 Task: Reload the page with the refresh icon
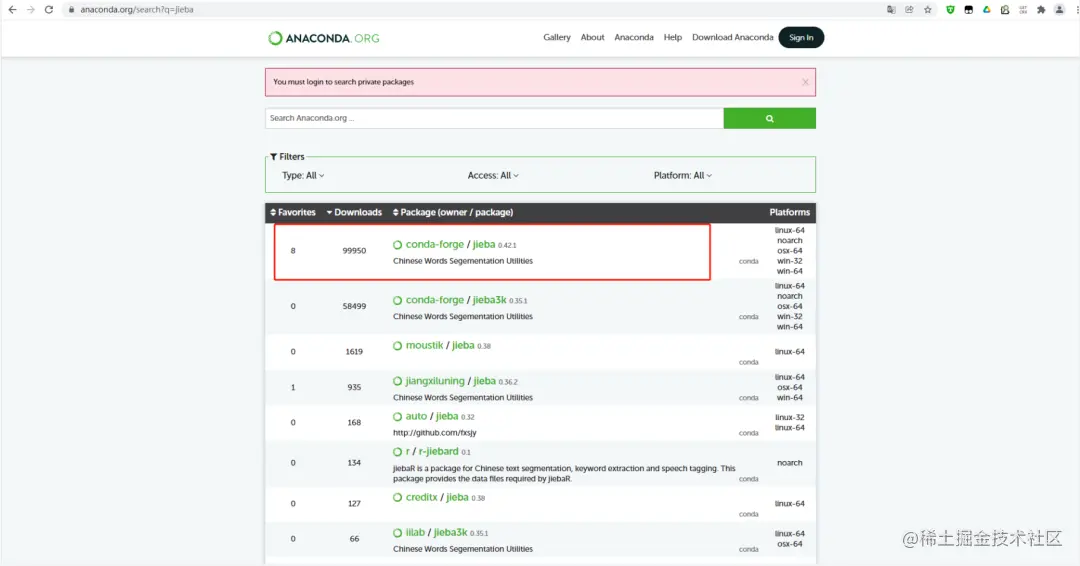(x=49, y=10)
